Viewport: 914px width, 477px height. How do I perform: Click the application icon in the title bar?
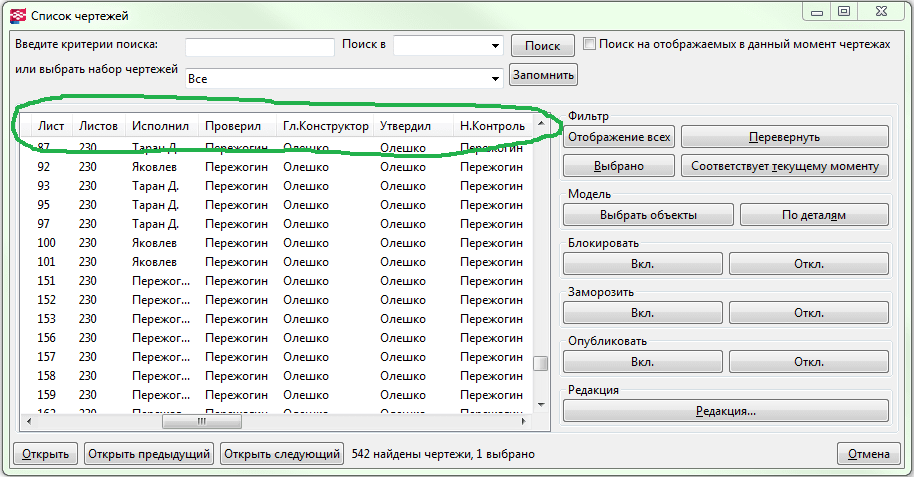click(18, 16)
